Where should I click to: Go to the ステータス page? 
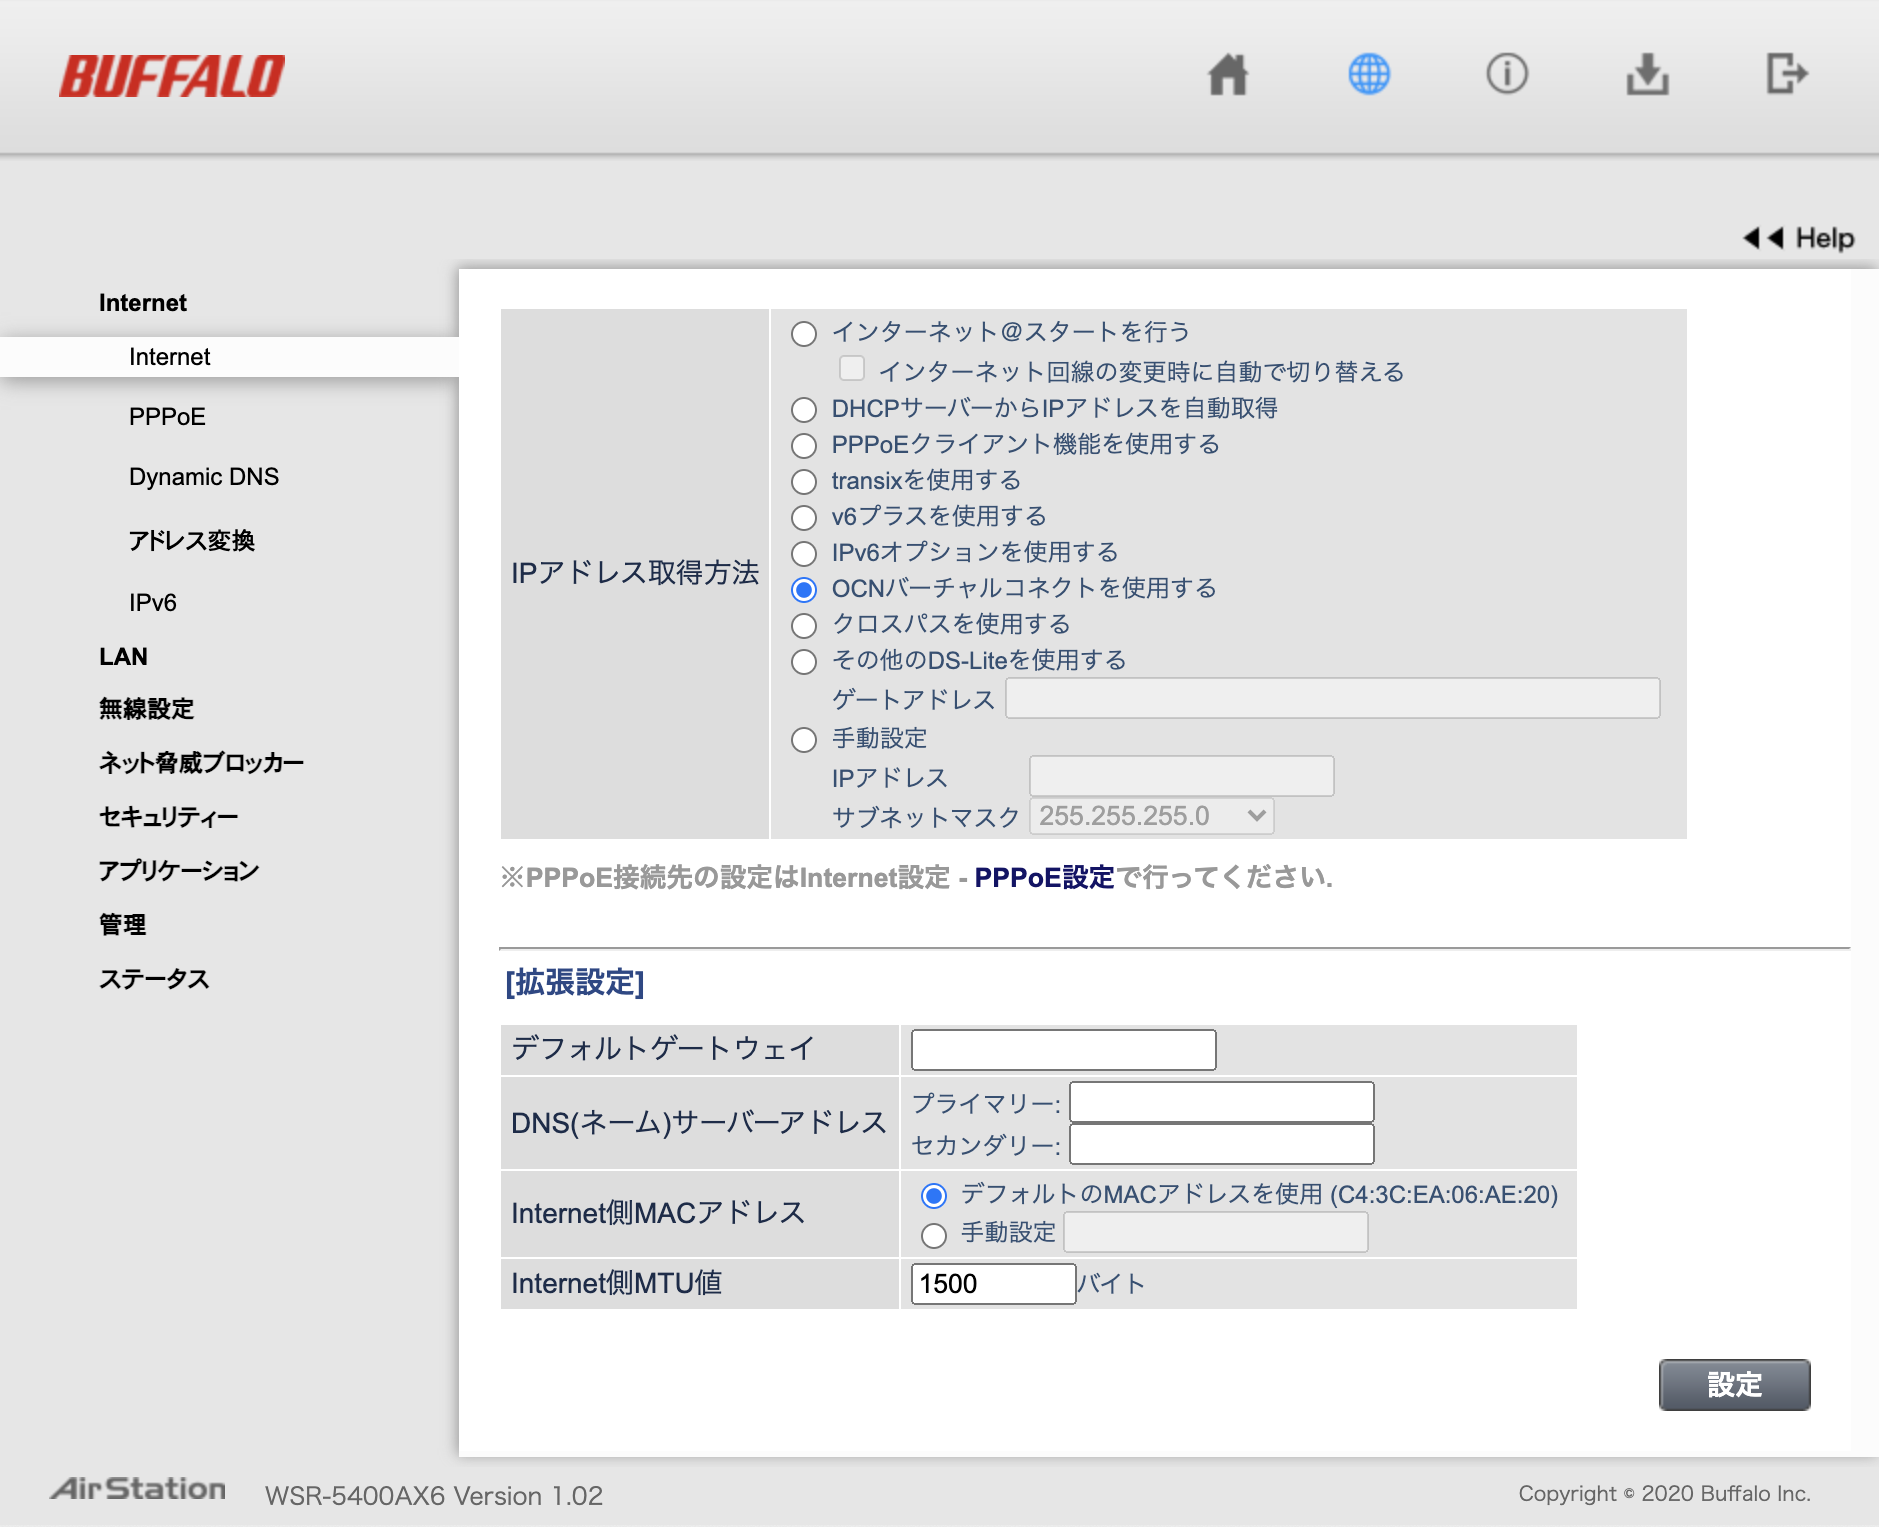[155, 979]
